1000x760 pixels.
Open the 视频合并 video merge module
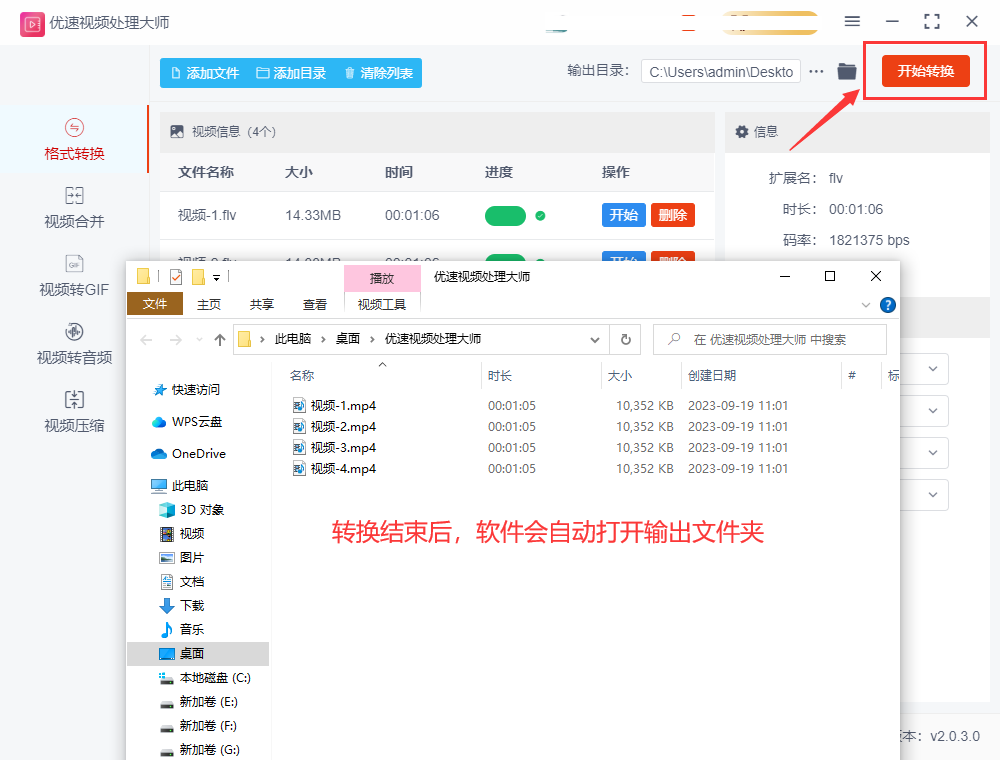point(74,207)
